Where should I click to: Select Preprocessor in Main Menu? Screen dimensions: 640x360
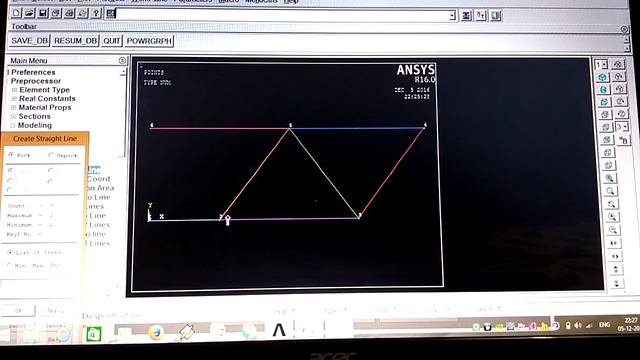(x=36, y=81)
